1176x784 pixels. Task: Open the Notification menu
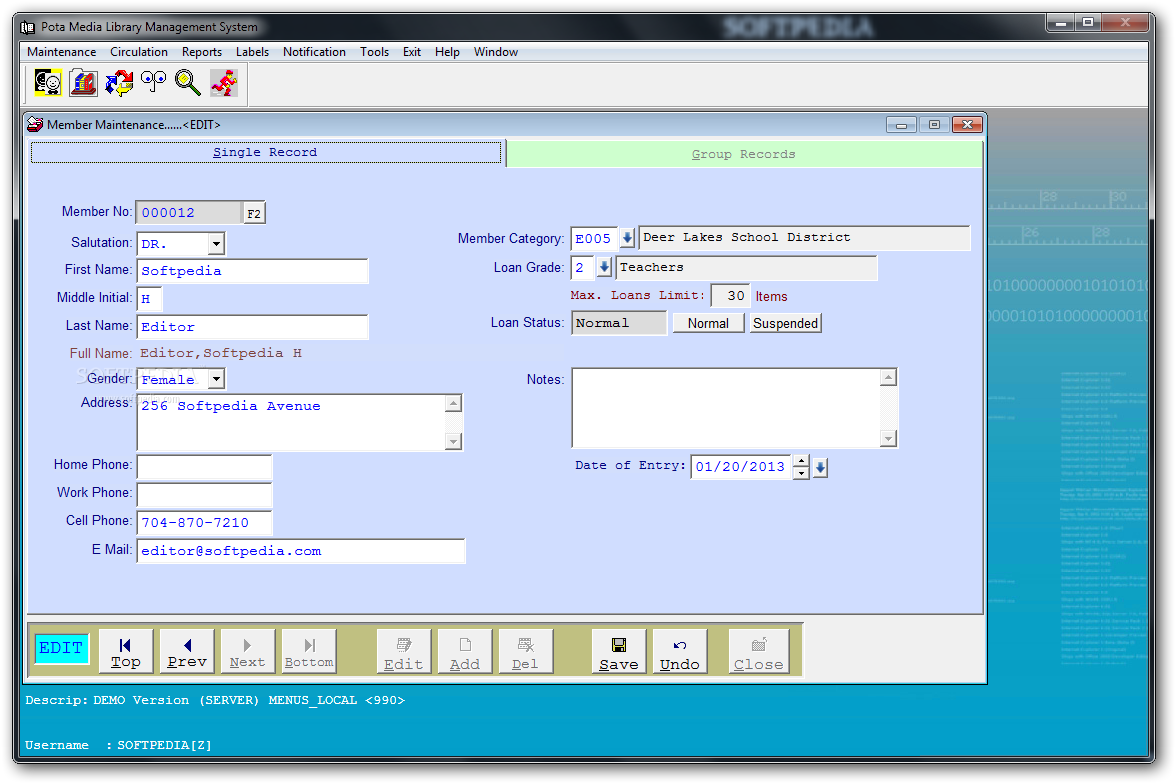pyautogui.click(x=314, y=52)
